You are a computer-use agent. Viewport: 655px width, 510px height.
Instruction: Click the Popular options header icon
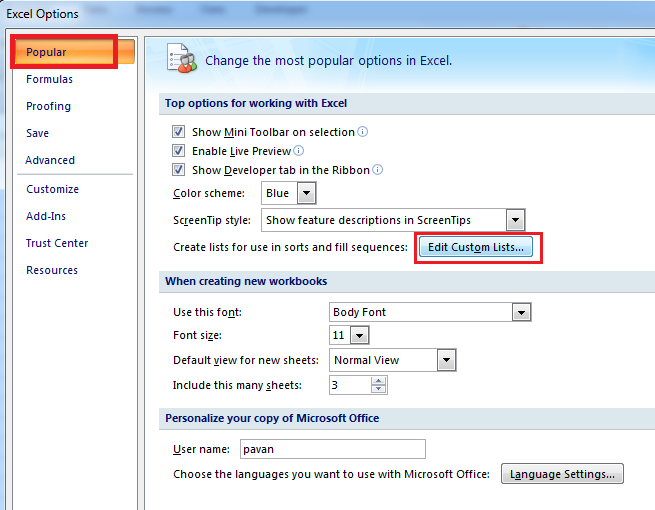182,59
